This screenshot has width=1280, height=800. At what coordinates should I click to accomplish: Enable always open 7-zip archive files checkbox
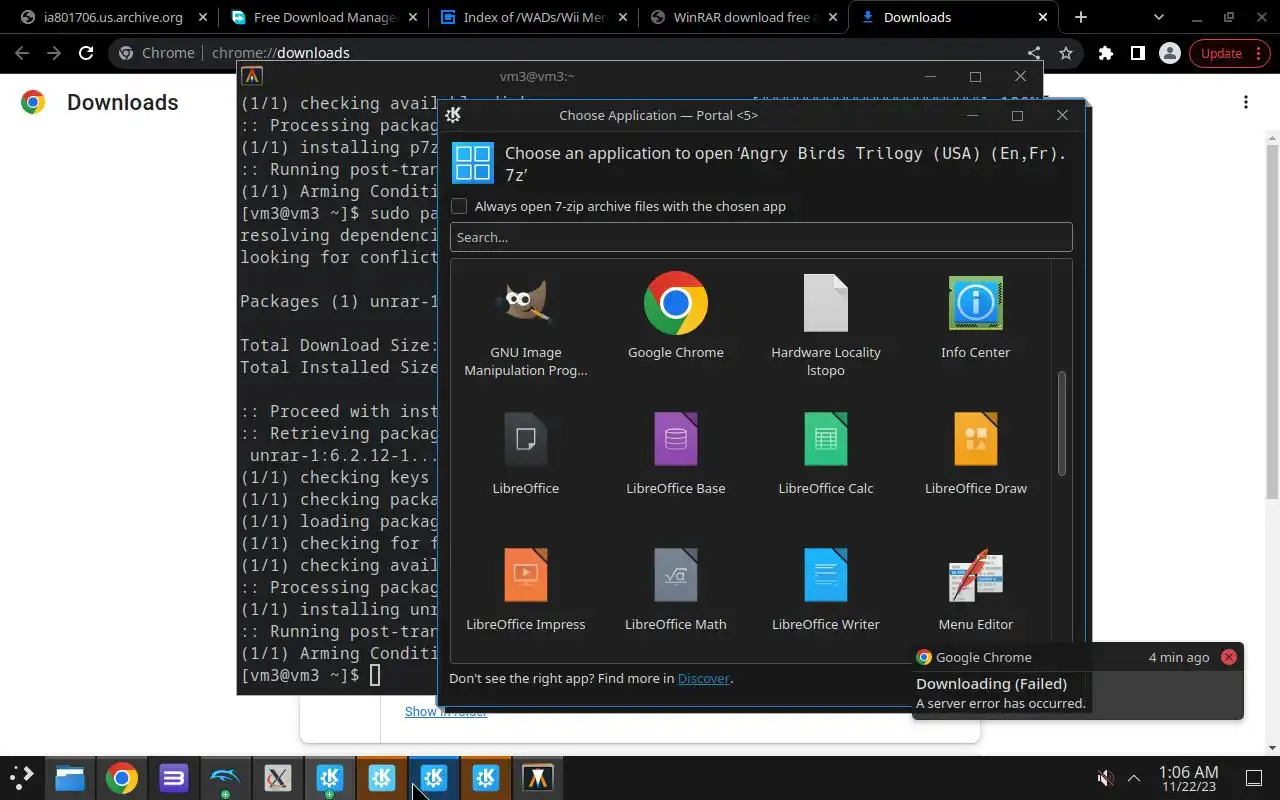click(459, 206)
